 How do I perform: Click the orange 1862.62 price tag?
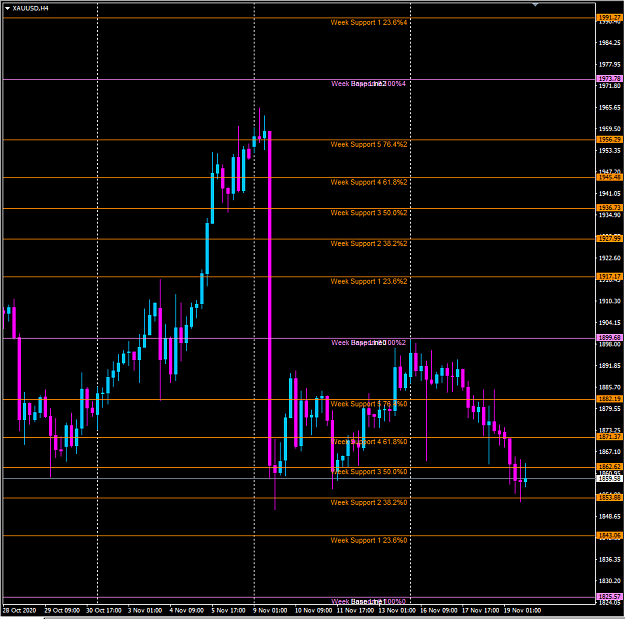pos(609,467)
